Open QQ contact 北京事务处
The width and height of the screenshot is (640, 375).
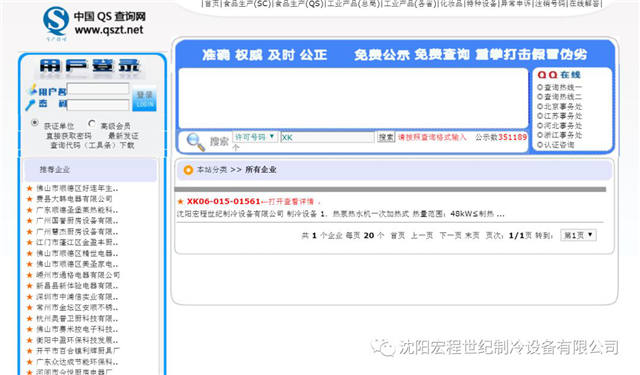(x=563, y=107)
